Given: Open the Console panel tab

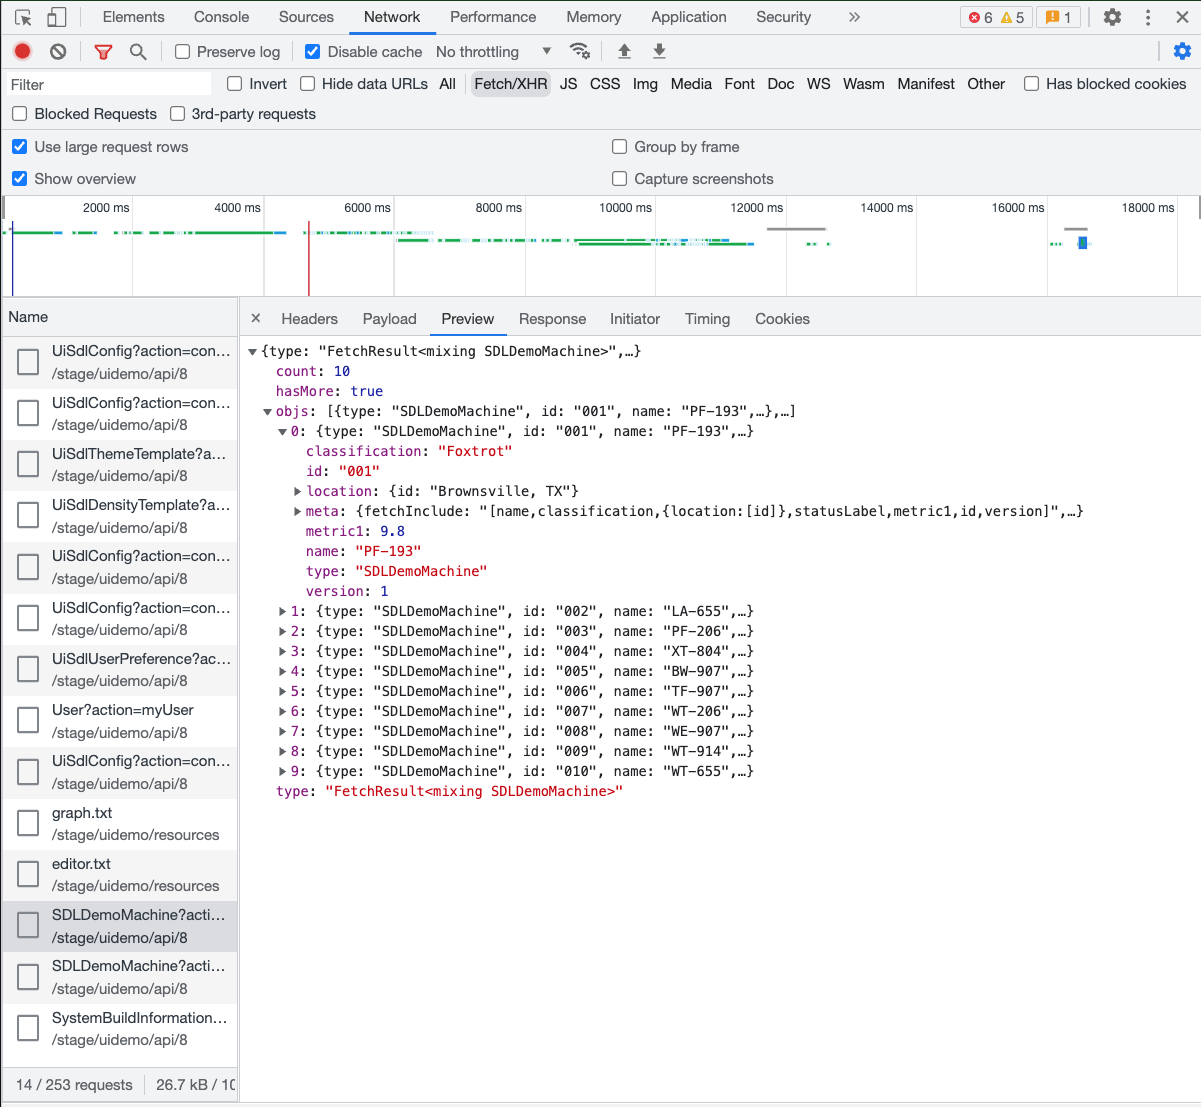Looking at the screenshot, I should tap(221, 17).
